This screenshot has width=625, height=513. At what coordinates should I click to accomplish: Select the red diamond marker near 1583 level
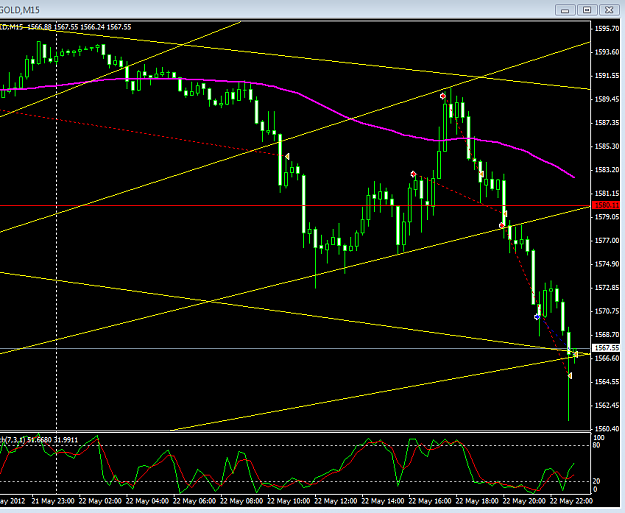[x=413, y=174]
